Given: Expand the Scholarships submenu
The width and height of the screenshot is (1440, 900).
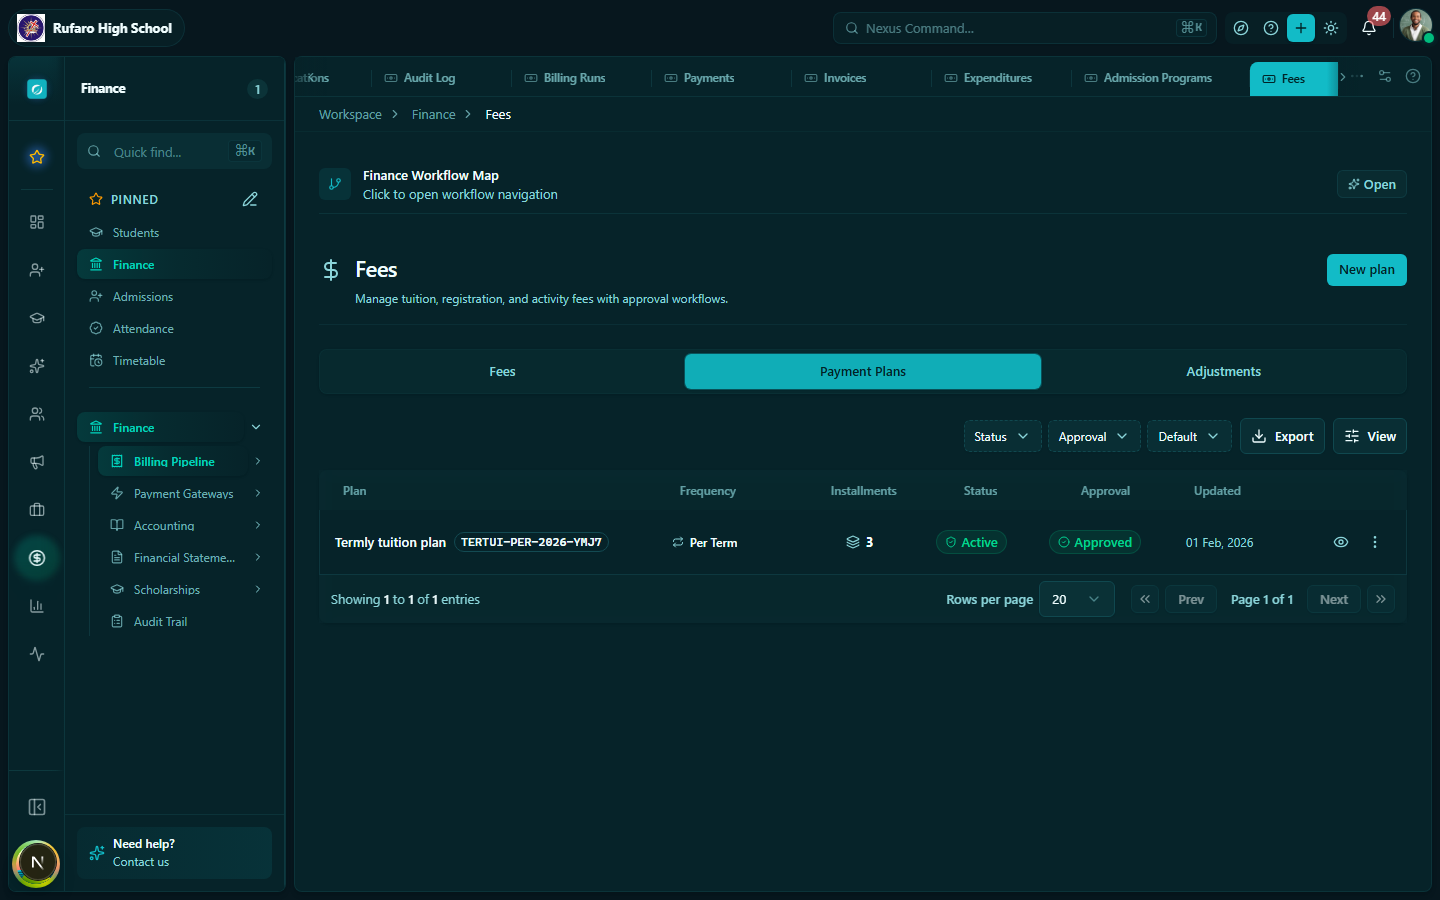Looking at the screenshot, I should (258, 589).
